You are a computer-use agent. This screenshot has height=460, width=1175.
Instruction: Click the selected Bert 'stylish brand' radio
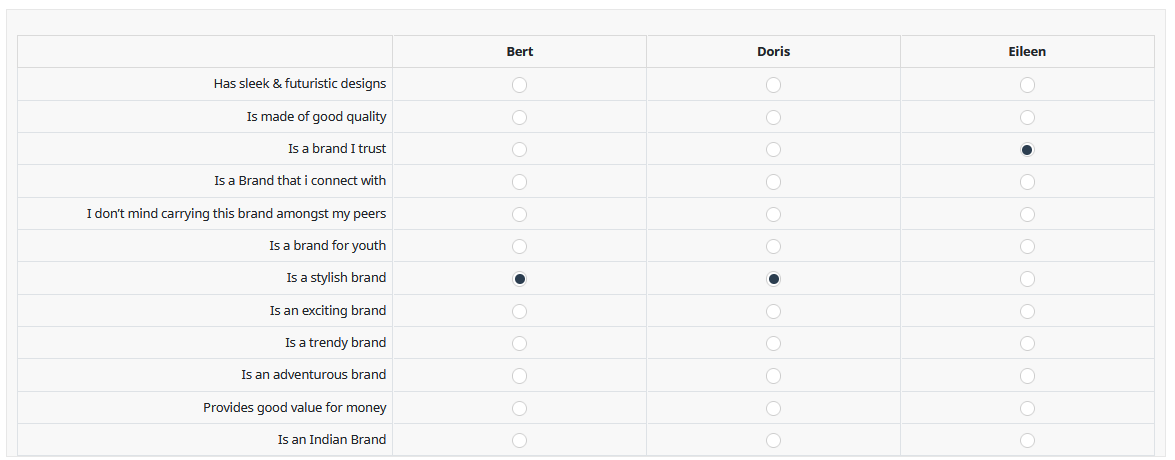pyautogui.click(x=519, y=279)
